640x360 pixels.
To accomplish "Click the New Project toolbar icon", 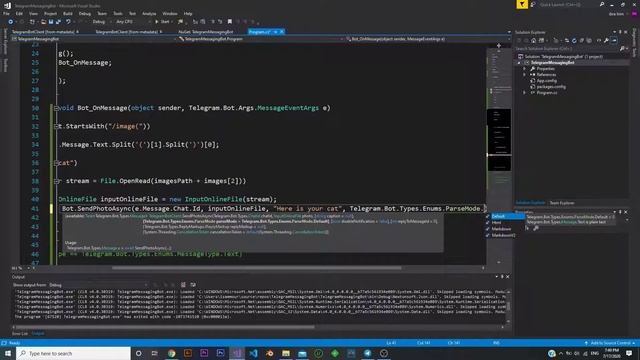I will 32,22.
